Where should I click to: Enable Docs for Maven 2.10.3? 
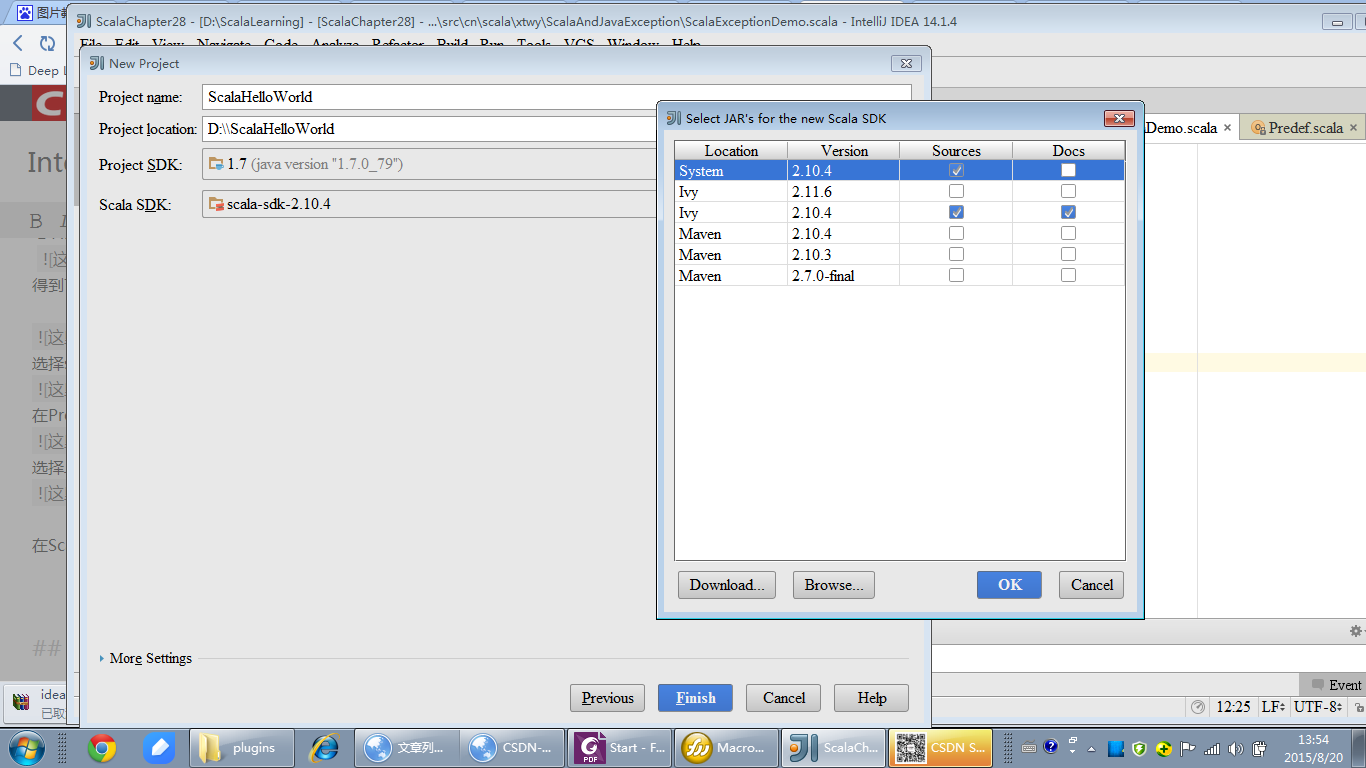(x=1069, y=255)
